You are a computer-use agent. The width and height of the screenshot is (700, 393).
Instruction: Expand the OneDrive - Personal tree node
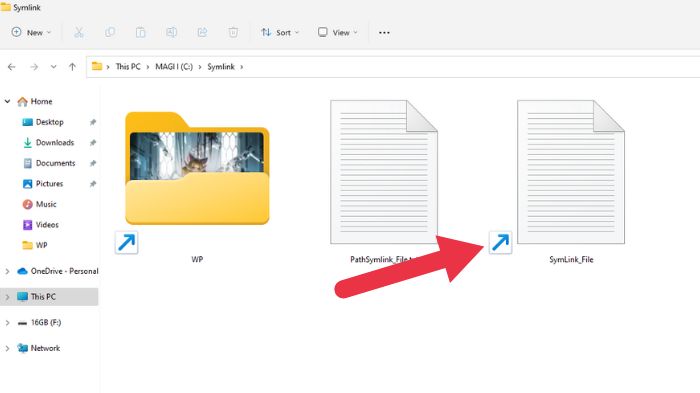(x=7, y=271)
